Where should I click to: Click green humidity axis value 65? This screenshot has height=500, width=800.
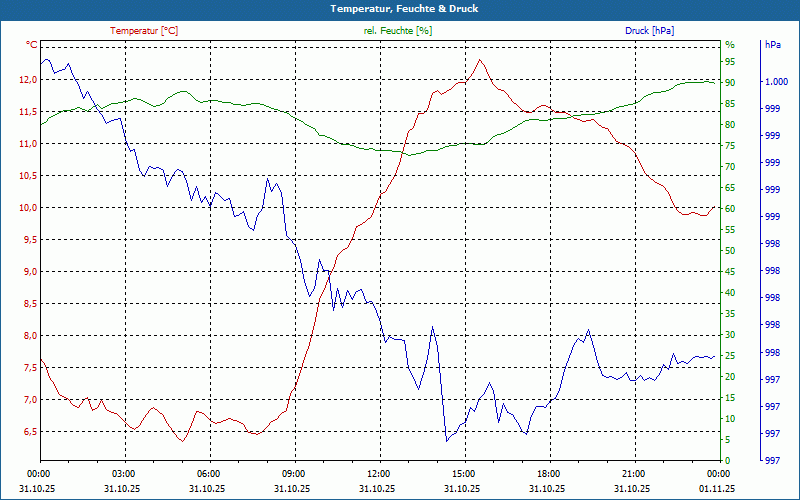[730, 188]
